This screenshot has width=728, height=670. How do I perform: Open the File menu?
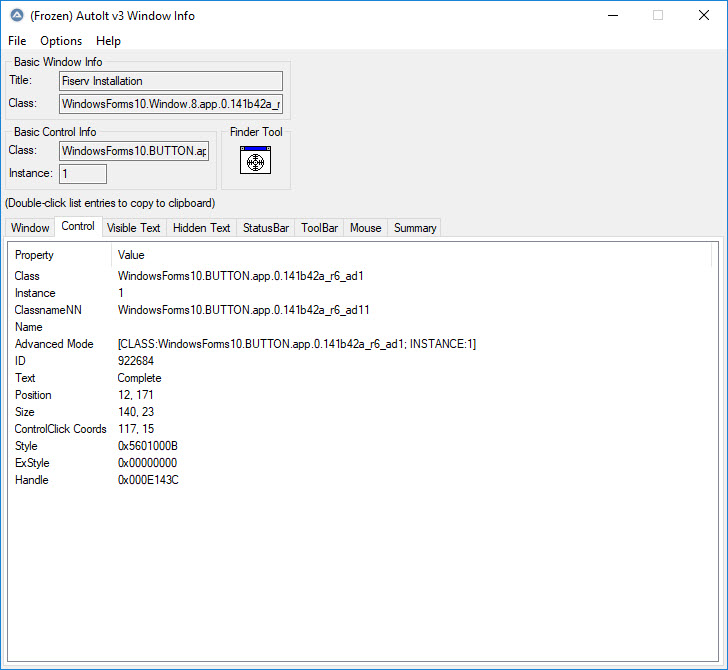(17, 41)
